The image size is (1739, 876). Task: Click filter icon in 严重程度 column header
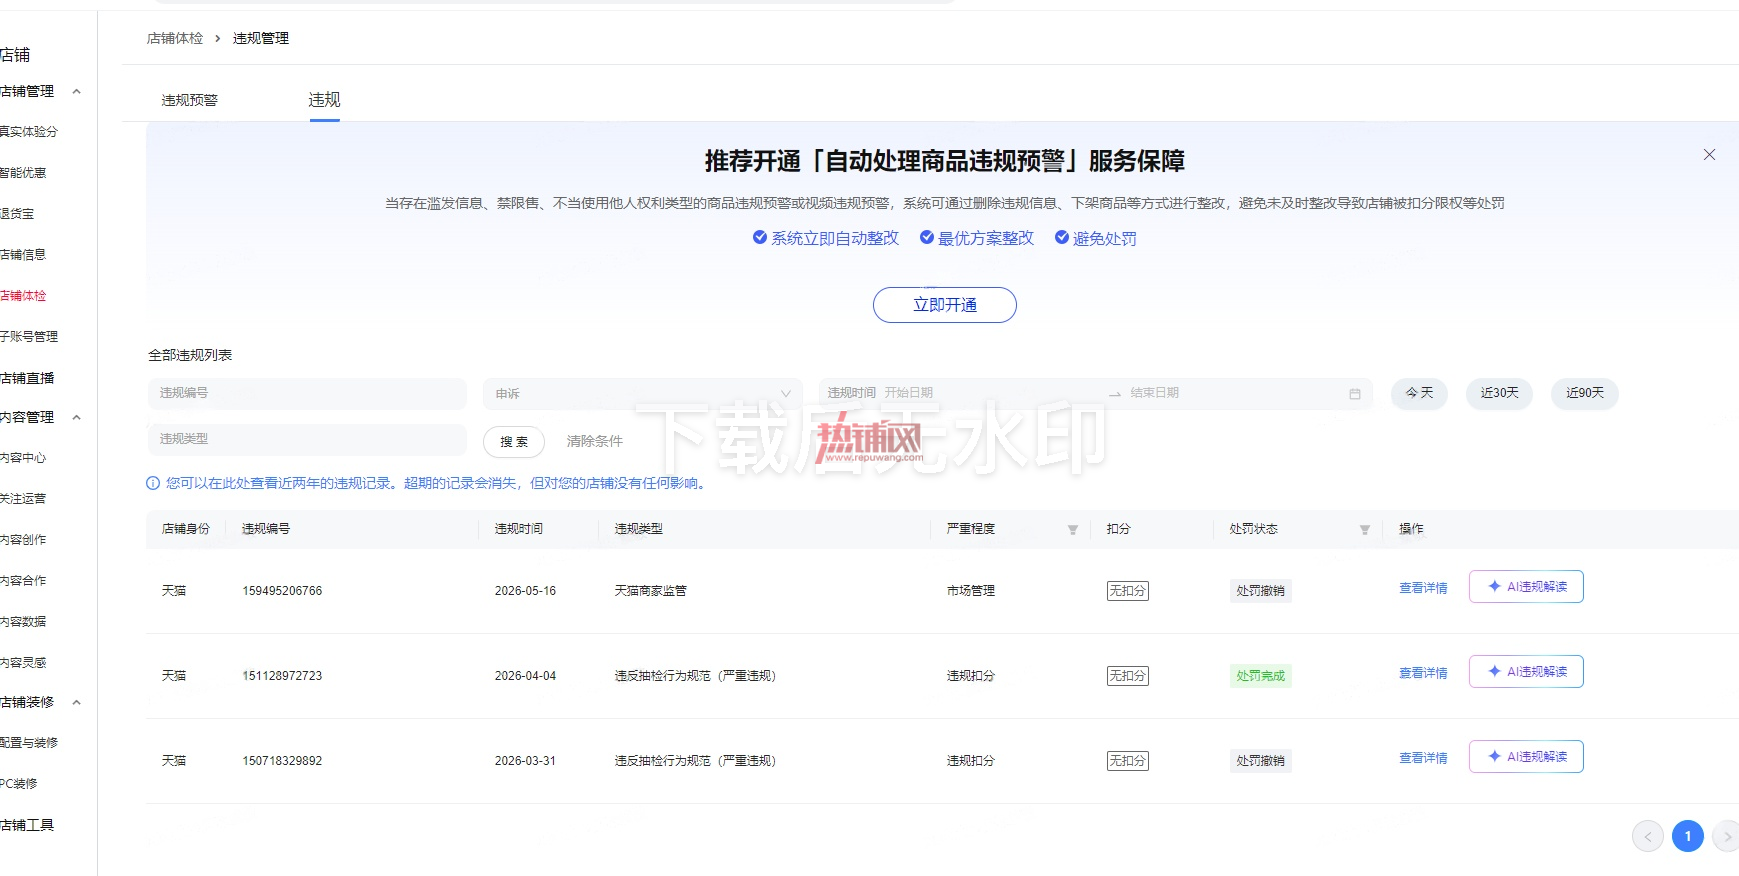1072,530
